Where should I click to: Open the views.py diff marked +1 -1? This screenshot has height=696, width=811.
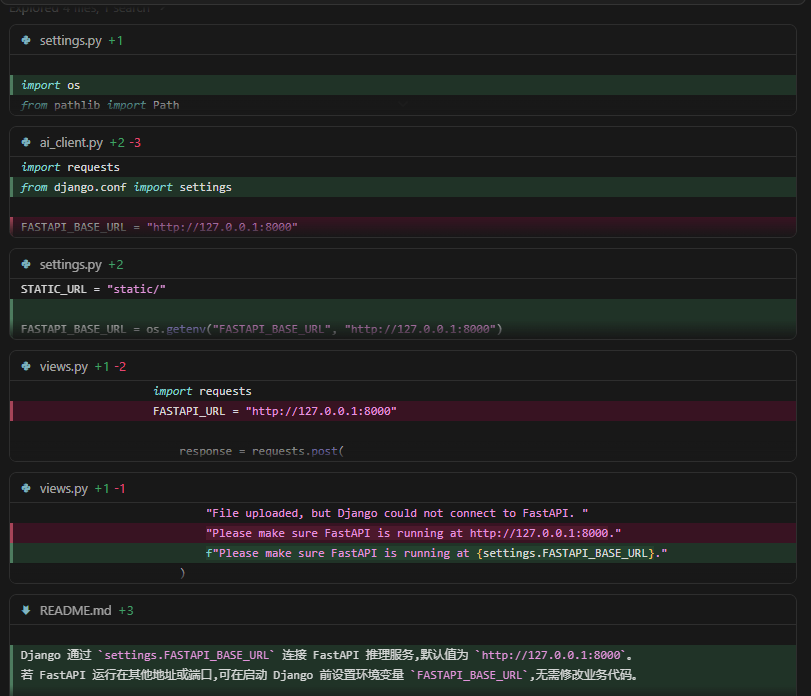click(x=64, y=488)
